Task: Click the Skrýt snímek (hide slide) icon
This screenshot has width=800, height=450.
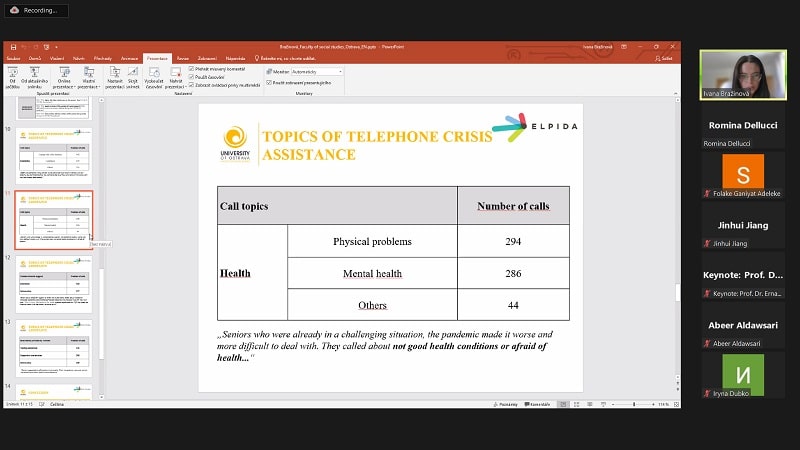Action: tap(133, 75)
